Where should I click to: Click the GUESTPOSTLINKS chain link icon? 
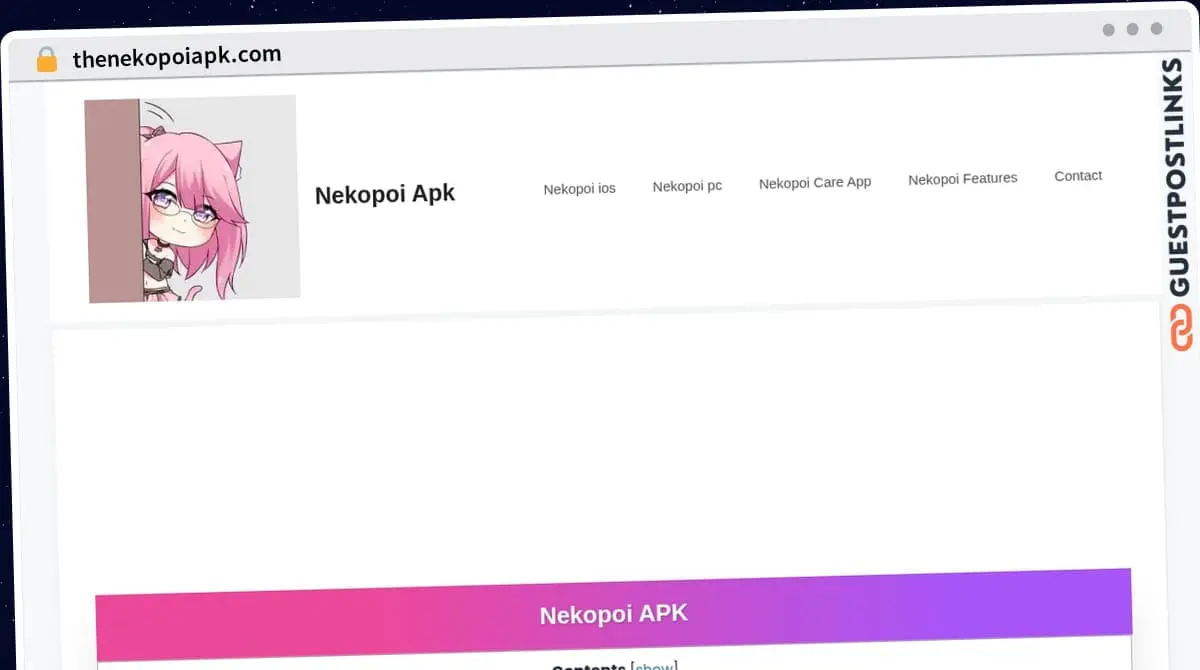[1183, 326]
